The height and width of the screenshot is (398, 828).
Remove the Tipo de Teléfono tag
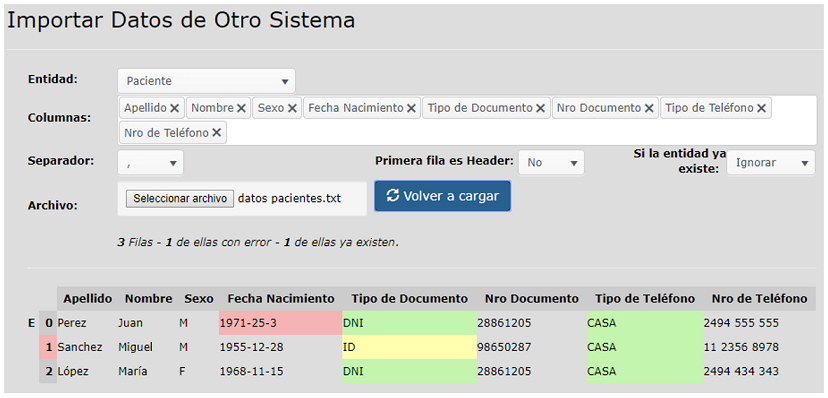761,108
